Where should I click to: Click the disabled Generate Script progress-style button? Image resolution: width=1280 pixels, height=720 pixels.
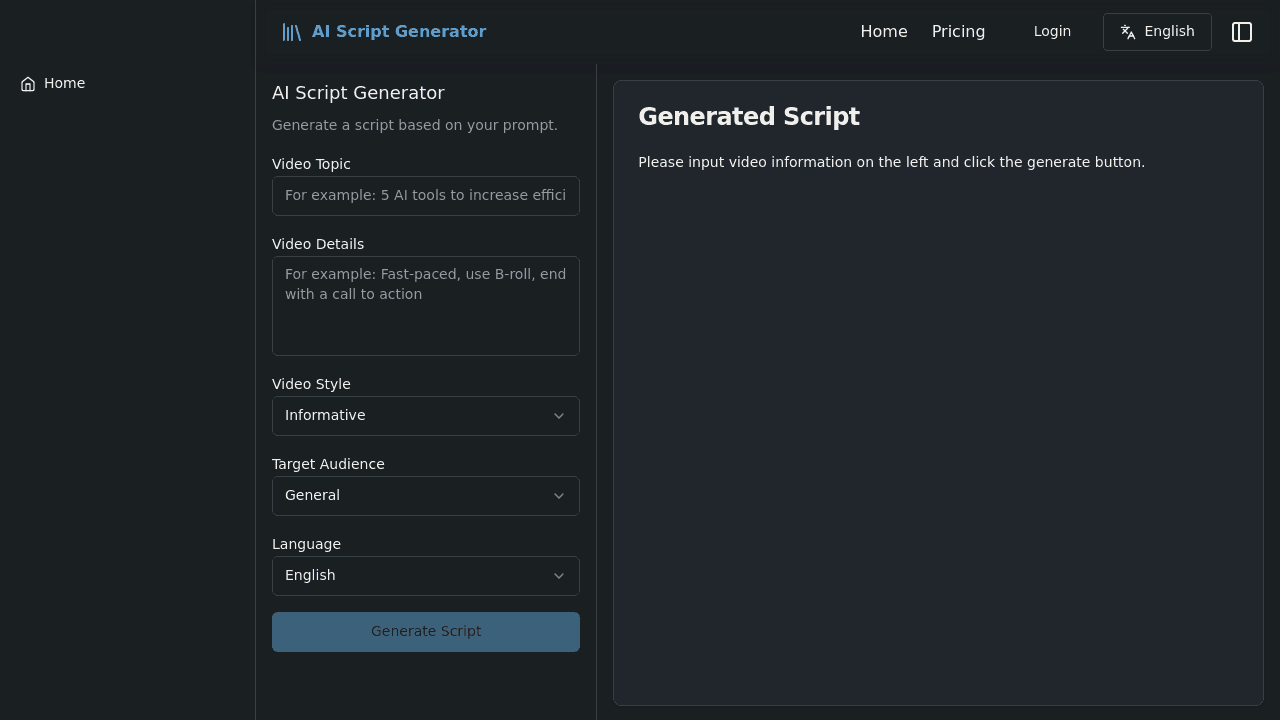pos(425,631)
